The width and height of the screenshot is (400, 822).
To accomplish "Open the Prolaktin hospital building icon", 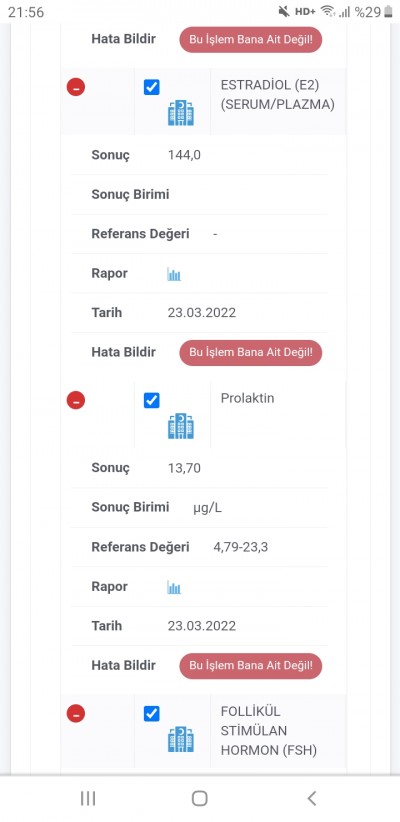I will click(x=181, y=426).
